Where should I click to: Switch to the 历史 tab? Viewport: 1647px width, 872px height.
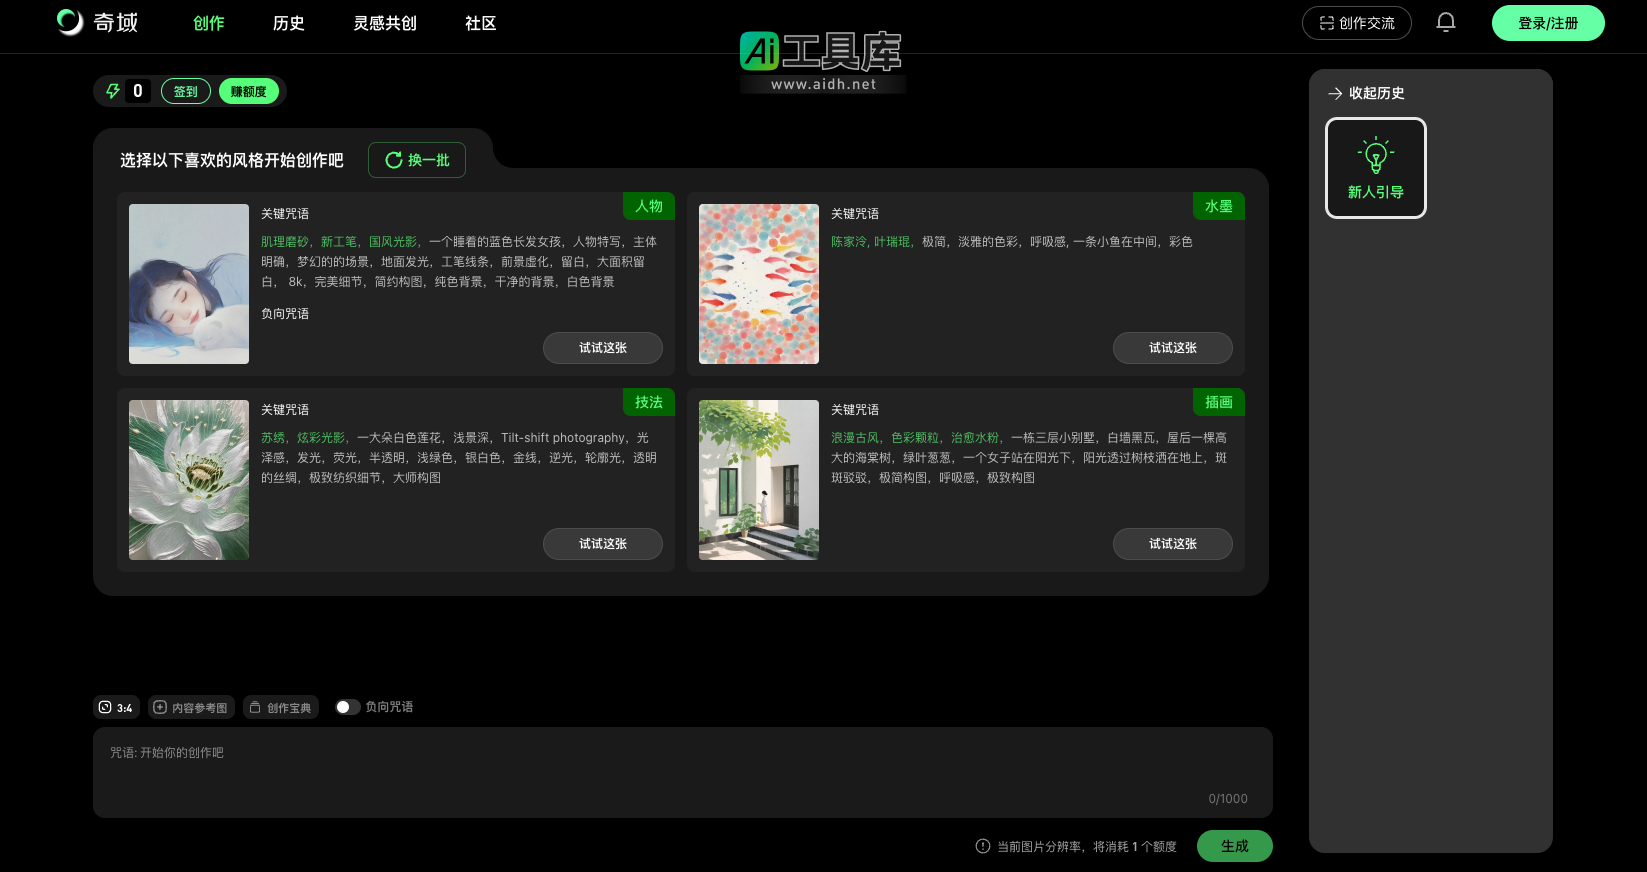click(x=289, y=23)
